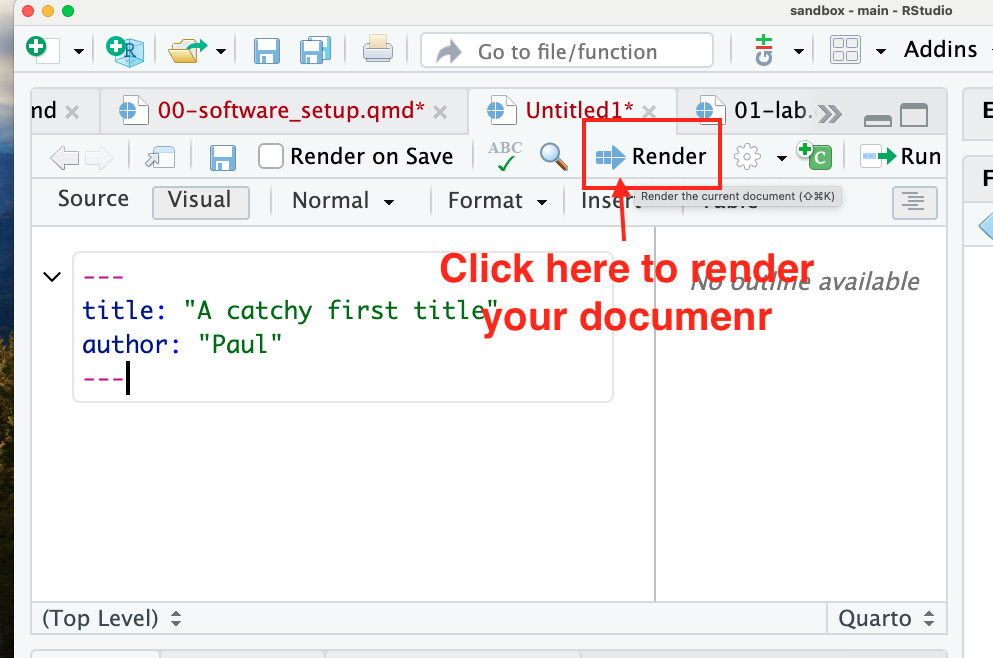
Task: Click the spell check ABC icon
Action: click(505, 156)
